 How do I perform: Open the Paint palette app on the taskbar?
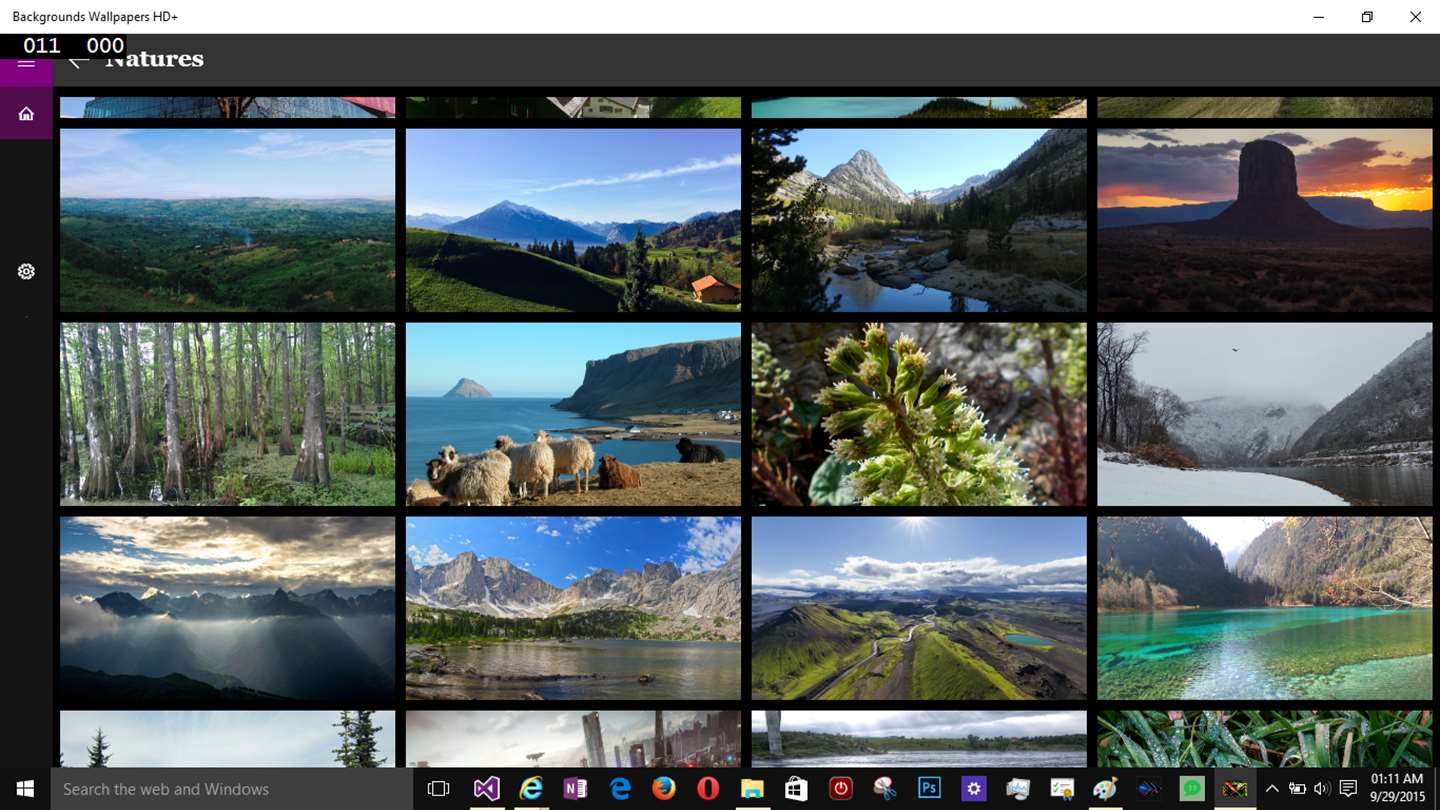point(1105,789)
